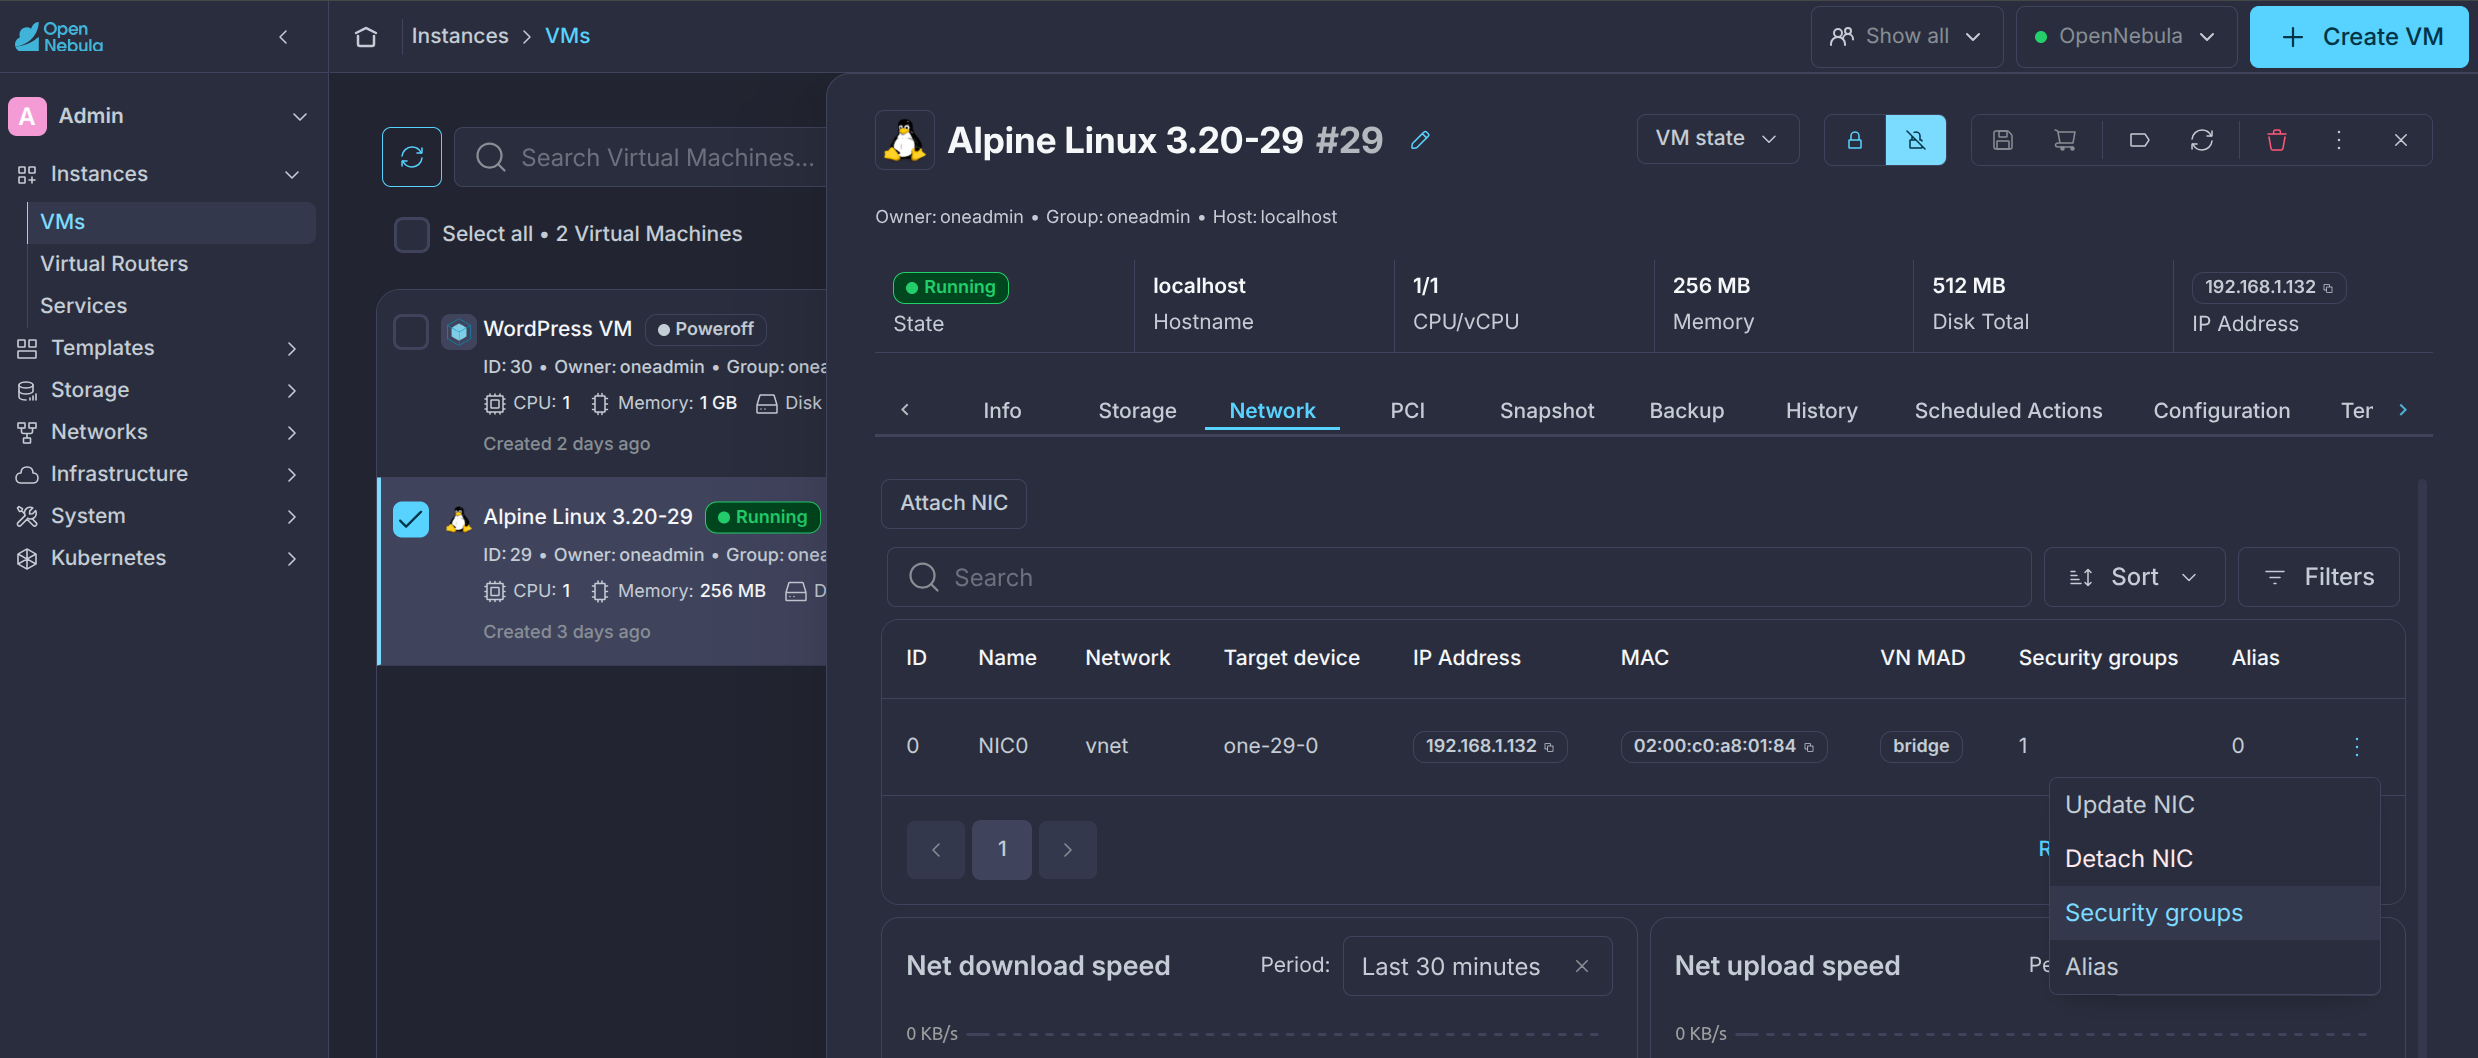
Task: Choose Update NIC from the menu
Action: 2214,805
